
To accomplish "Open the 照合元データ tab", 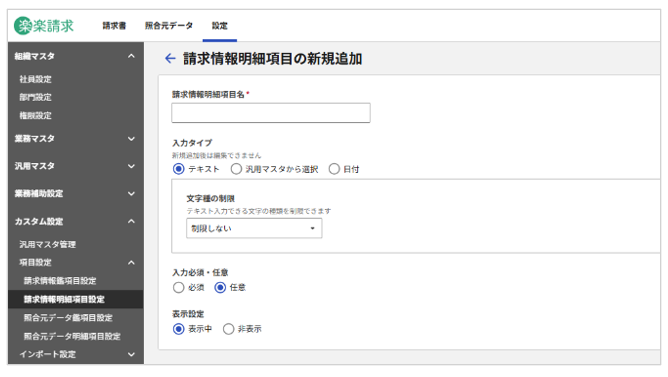I will pyautogui.click(x=169, y=26).
